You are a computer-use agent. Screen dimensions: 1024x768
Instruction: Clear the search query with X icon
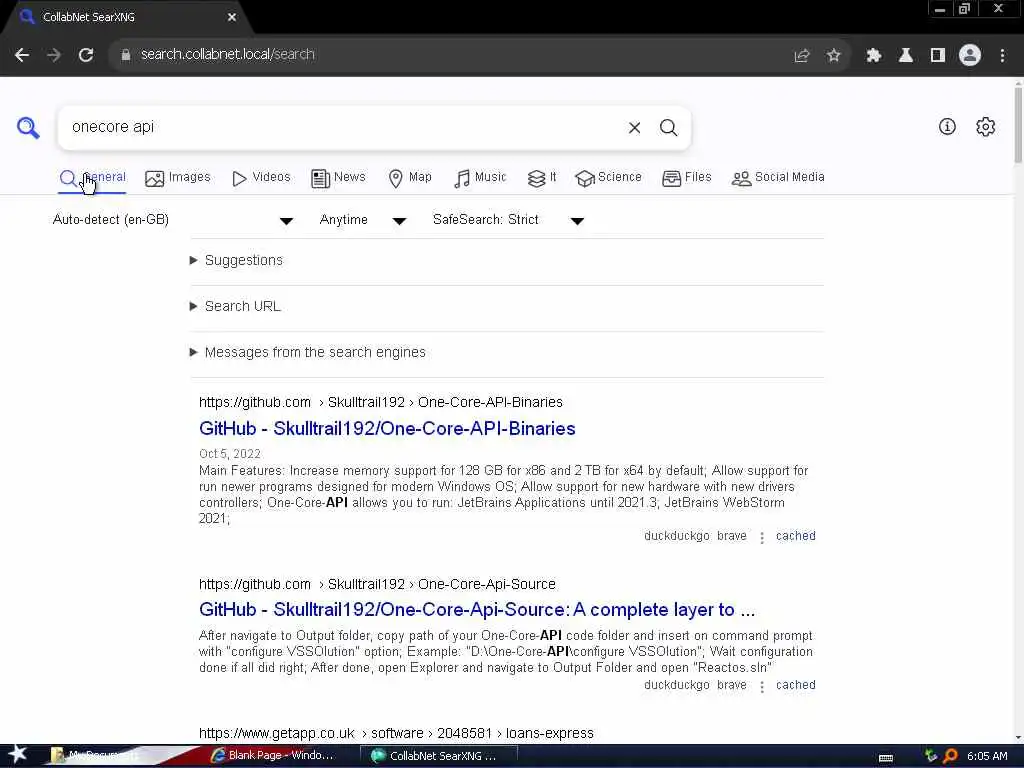point(634,127)
